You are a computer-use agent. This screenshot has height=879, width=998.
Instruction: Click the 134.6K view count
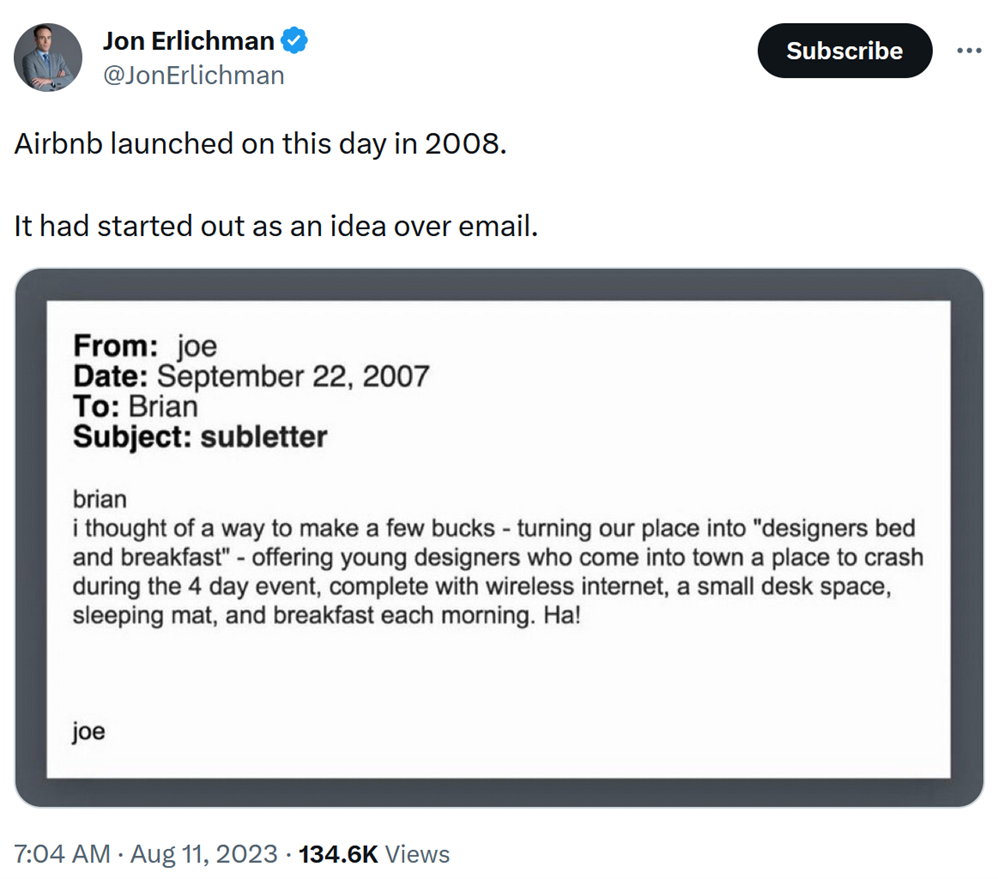click(x=339, y=854)
